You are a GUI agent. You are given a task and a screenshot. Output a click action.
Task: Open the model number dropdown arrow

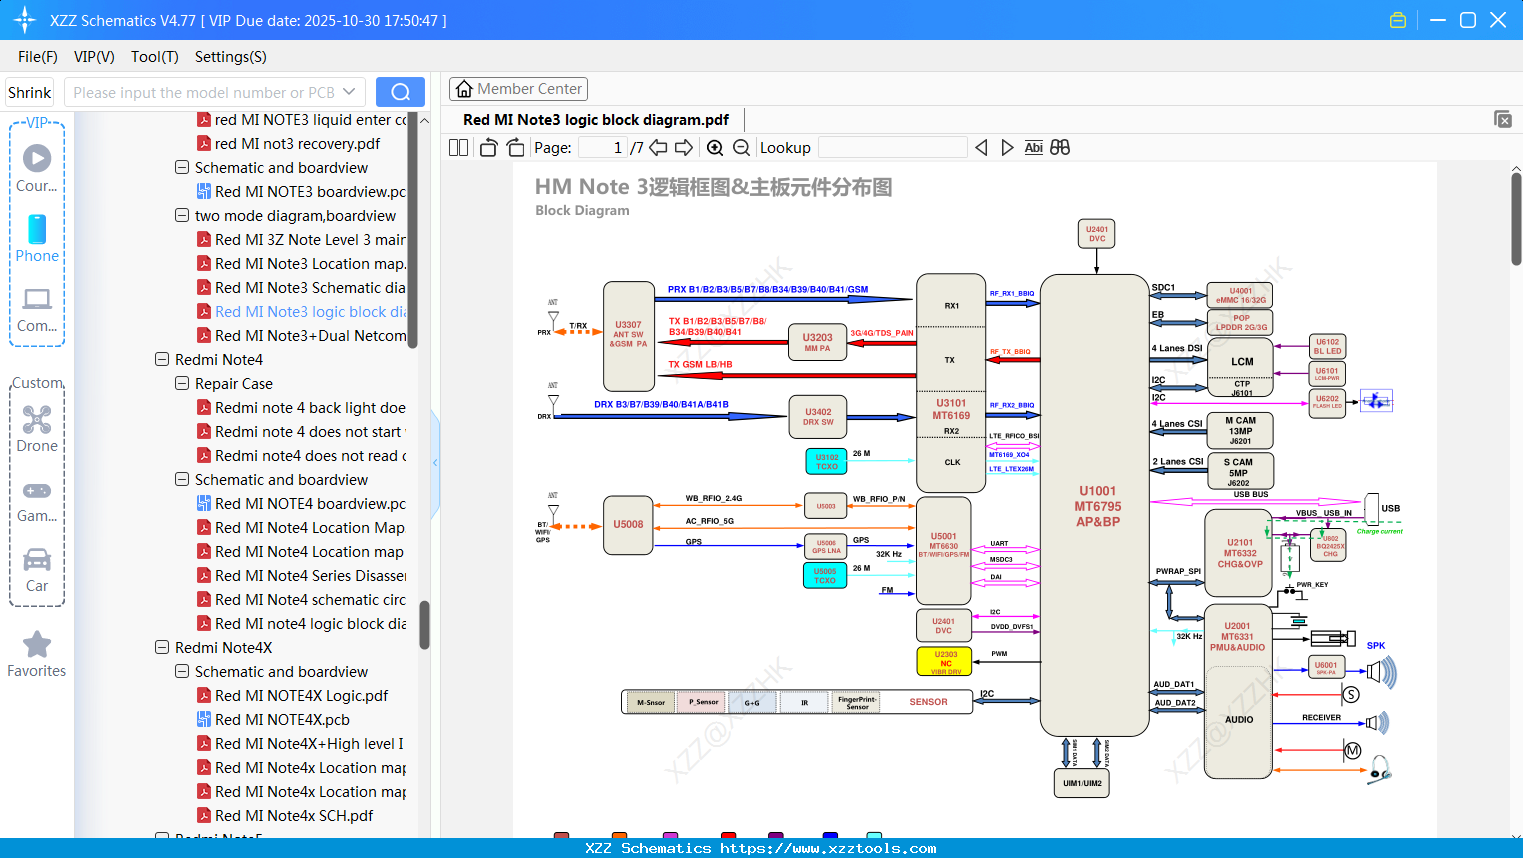click(x=349, y=92)
